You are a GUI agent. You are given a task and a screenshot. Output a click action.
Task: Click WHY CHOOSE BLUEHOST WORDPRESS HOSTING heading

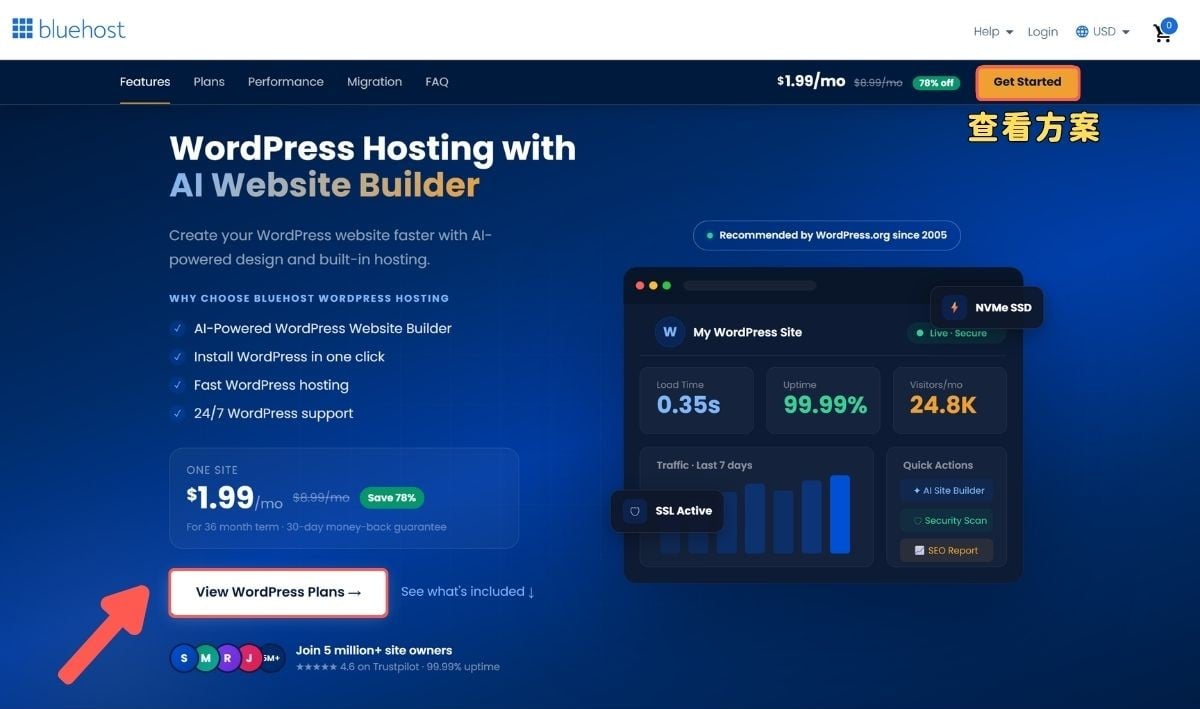(309, 298)
